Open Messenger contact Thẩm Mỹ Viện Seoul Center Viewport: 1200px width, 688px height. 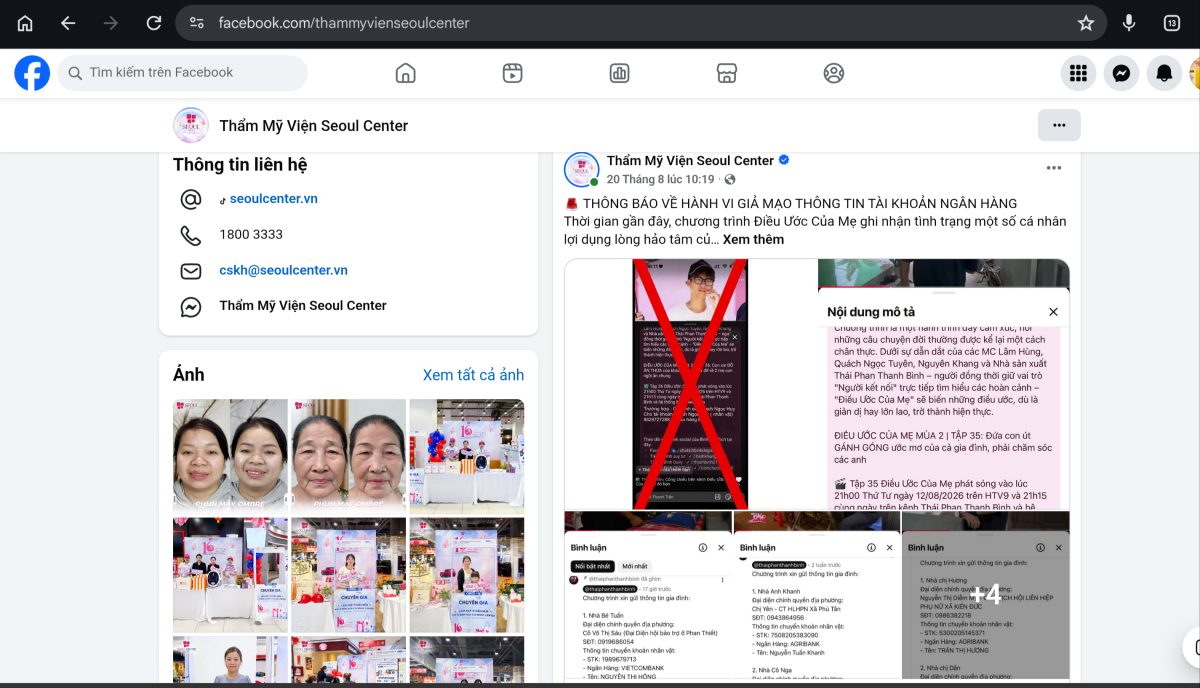pos(303,305)
